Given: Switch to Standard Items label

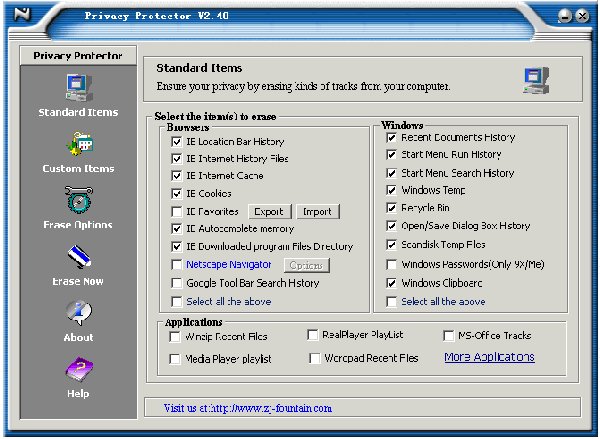Looking at the screenshot, I should coord(78,112).
